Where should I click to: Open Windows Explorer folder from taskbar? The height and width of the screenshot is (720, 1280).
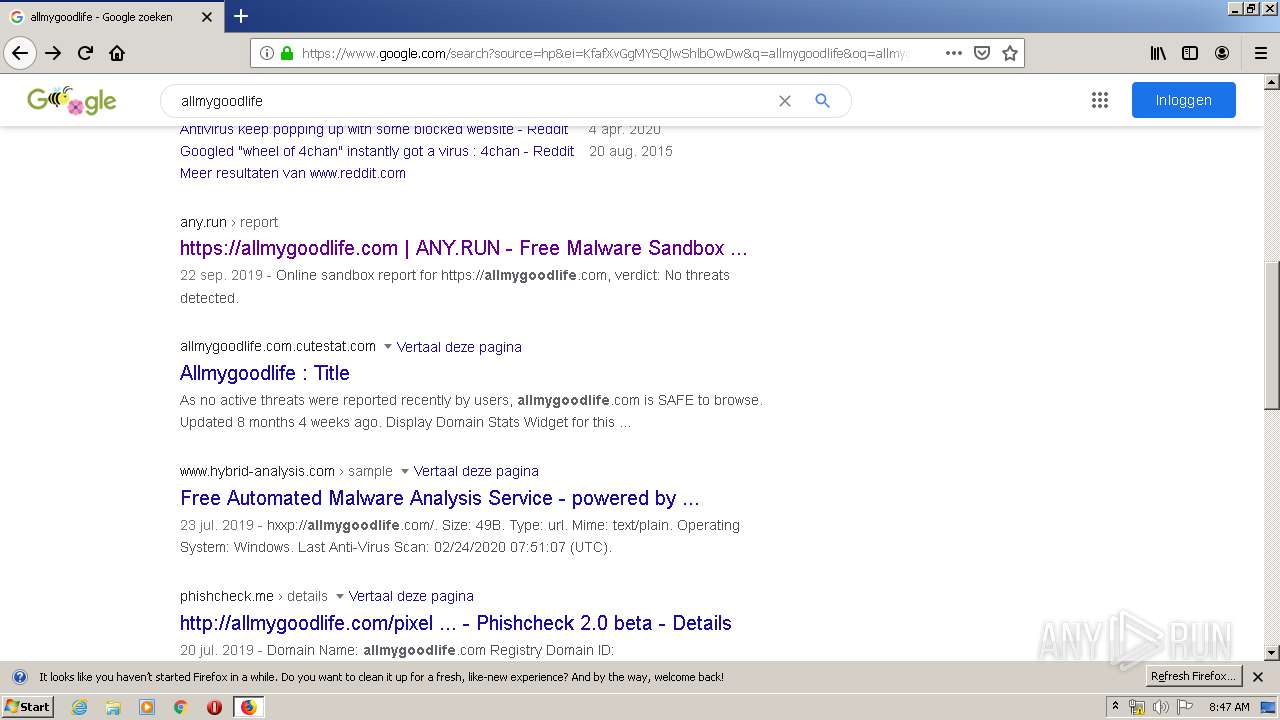113,707
